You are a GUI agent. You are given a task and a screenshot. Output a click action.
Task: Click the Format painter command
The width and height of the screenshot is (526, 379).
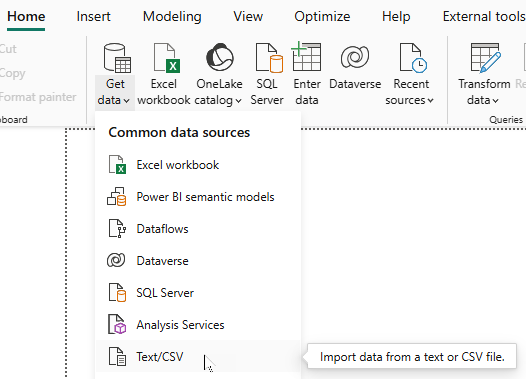38,97
